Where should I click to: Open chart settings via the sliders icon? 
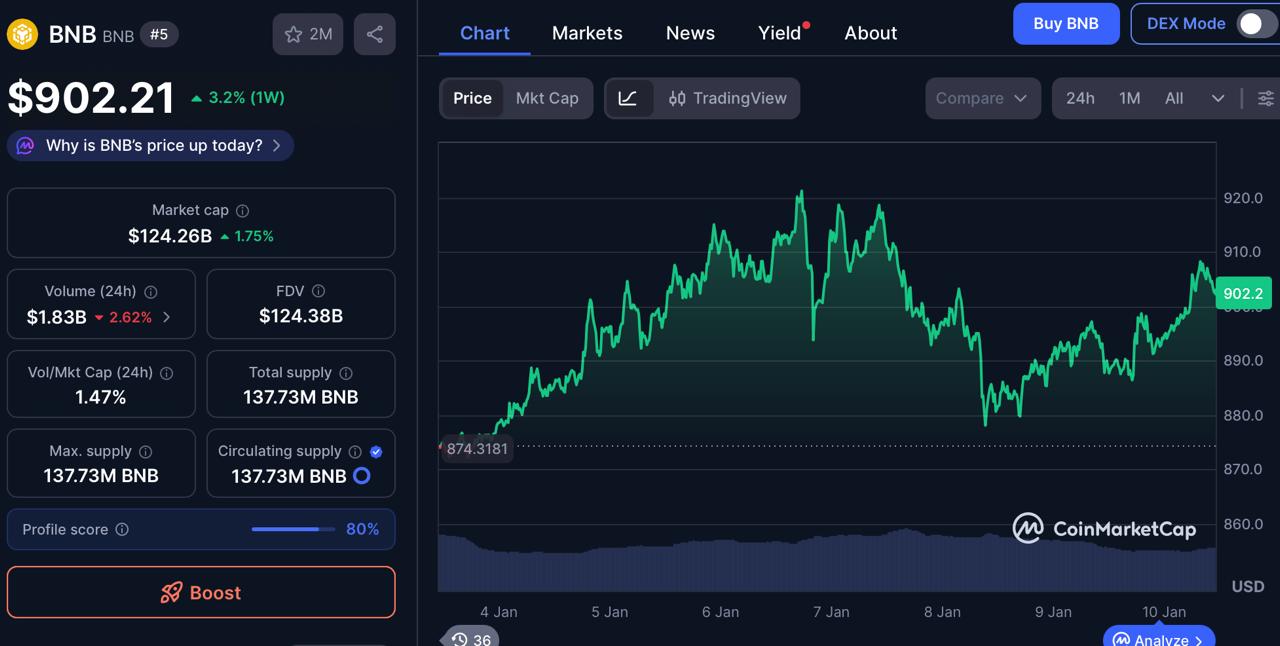pyautogui.click(x=1265, y=98)
